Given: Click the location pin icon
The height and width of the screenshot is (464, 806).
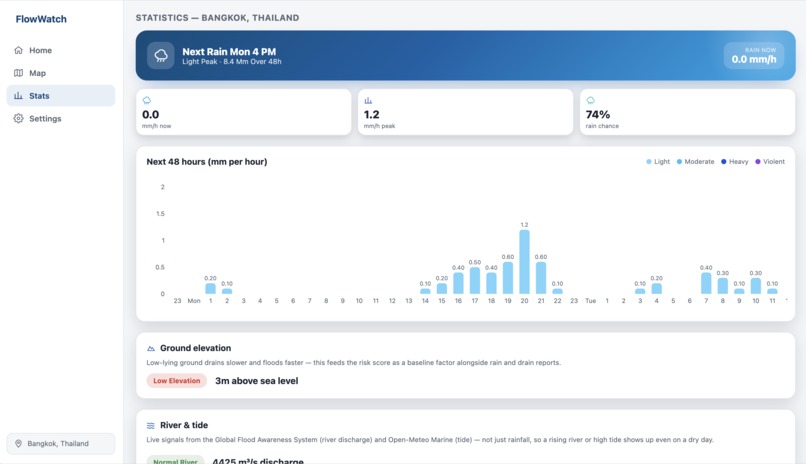Looking at the screenshot, I should coord(19,443).
